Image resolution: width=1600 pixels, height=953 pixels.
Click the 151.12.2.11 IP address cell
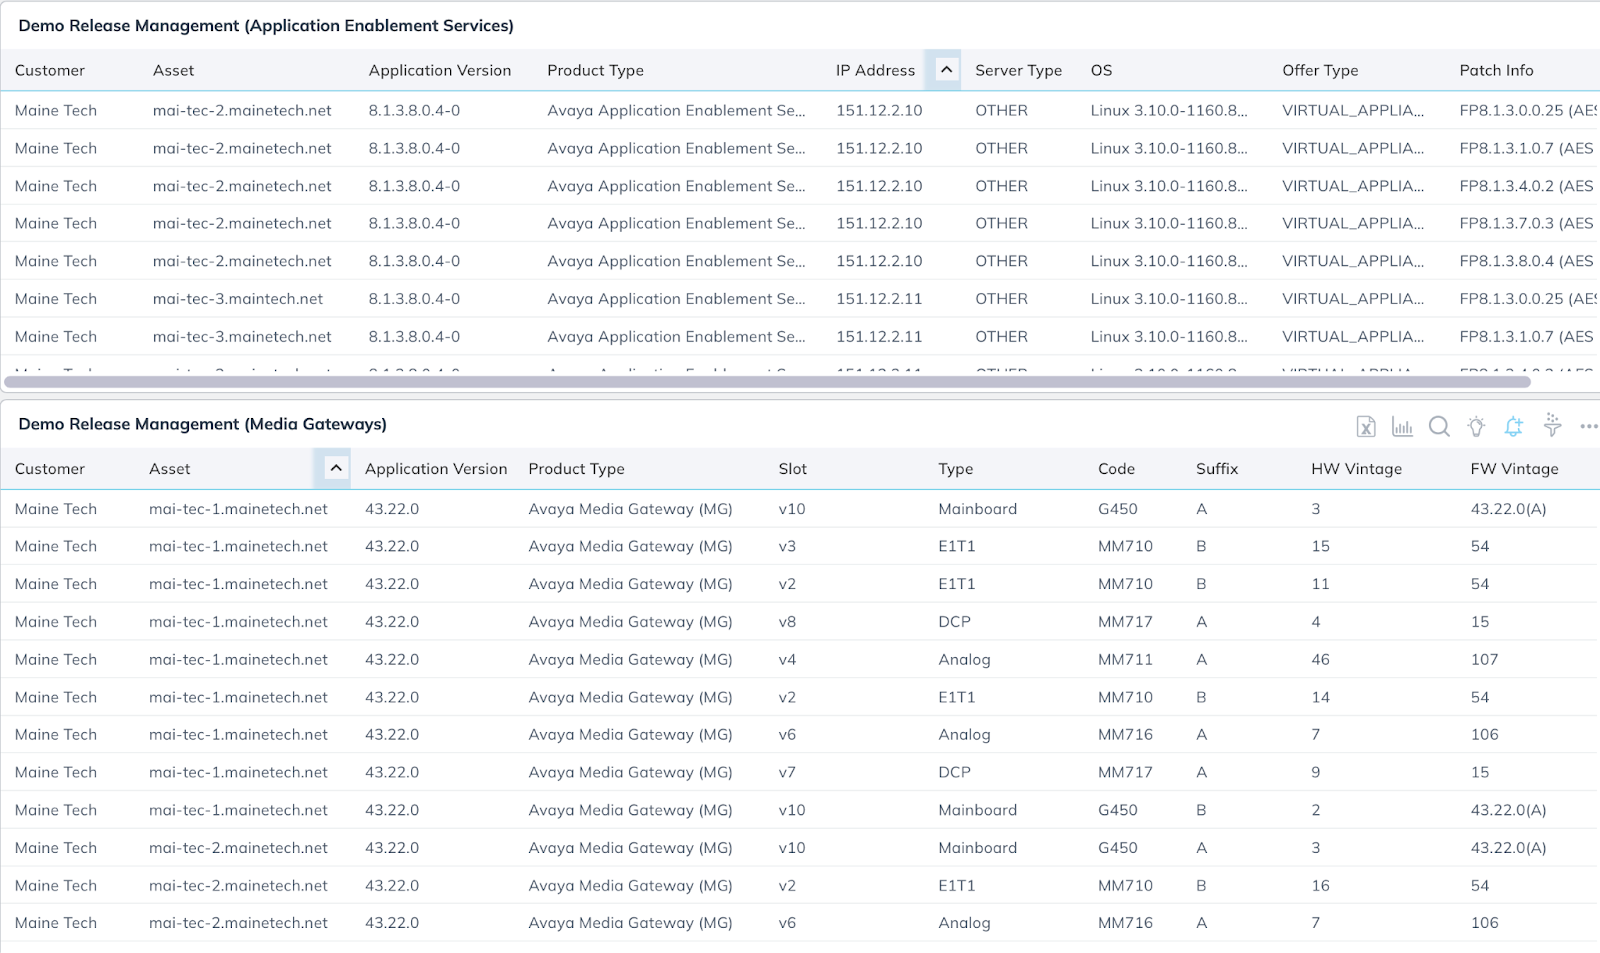[x=878, y=298]
